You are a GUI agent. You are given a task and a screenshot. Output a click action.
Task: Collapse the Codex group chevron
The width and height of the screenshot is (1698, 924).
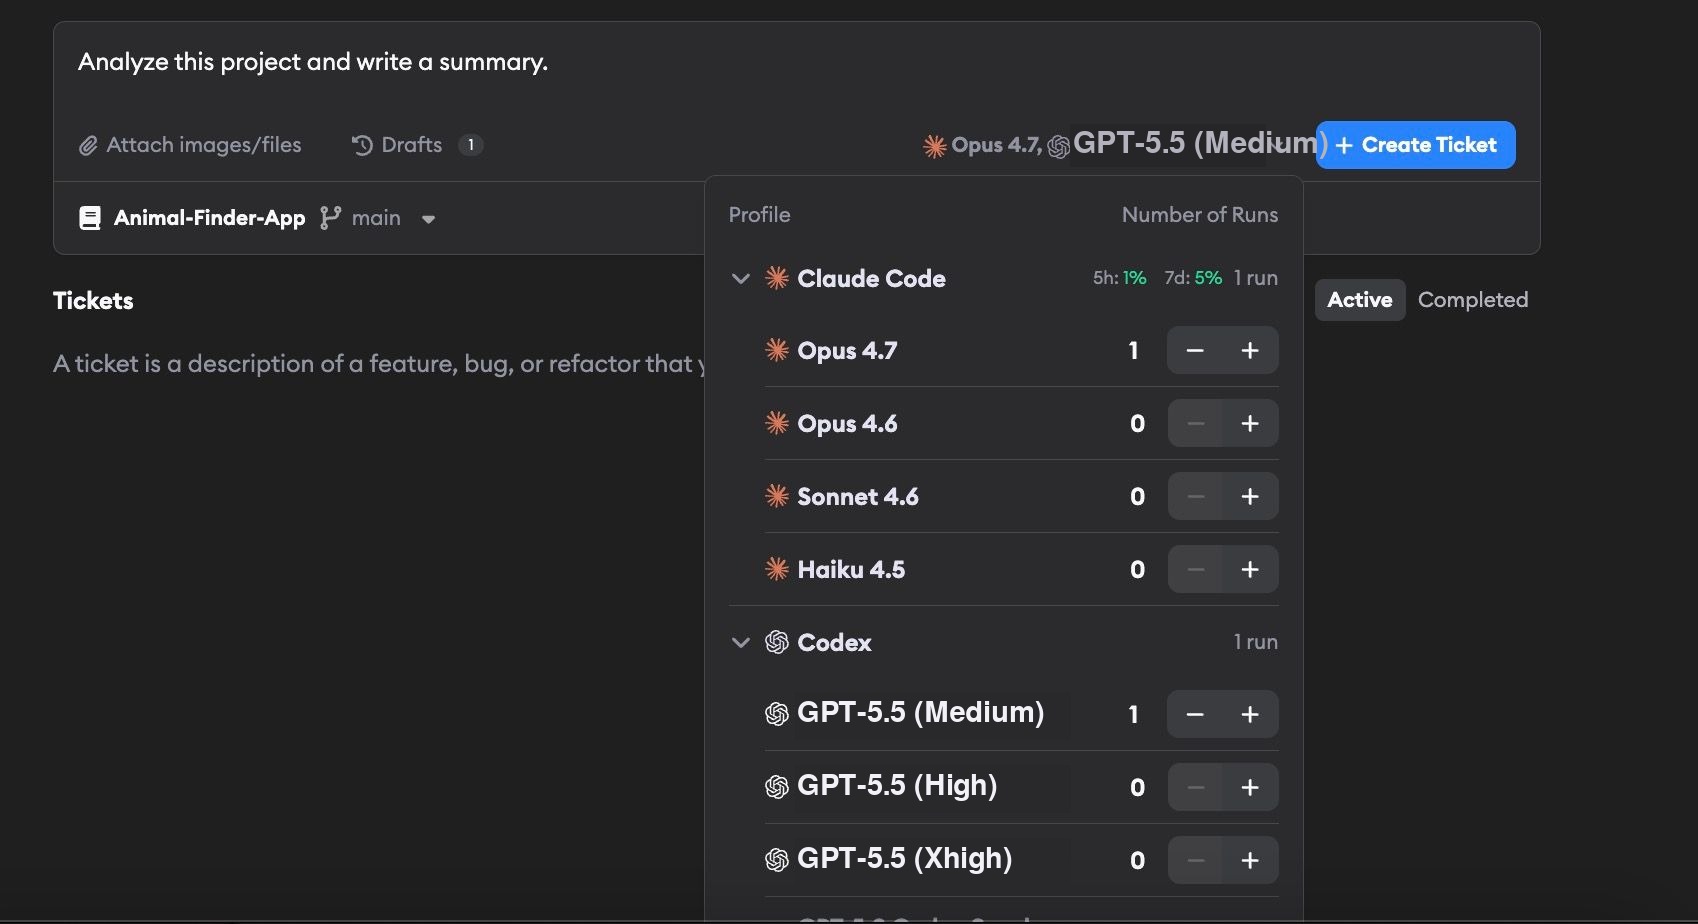coord(741,642)
